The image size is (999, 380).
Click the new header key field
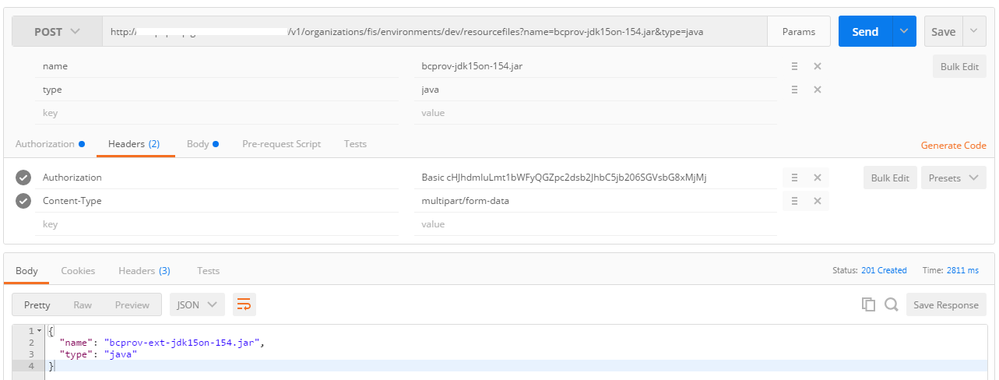point(217,224)
